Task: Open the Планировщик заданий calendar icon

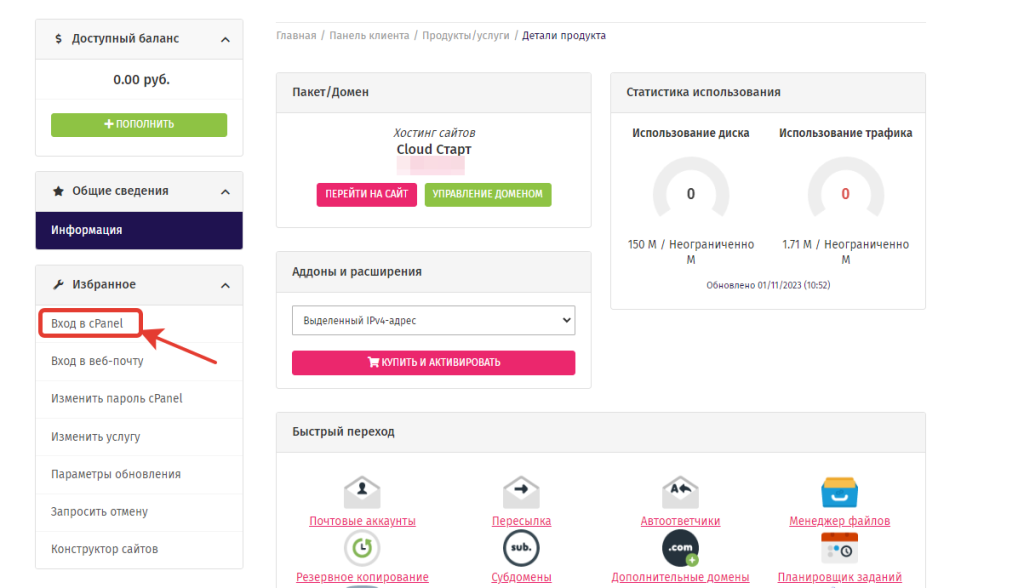Action: pyautogui.click(x=839, y=548)
